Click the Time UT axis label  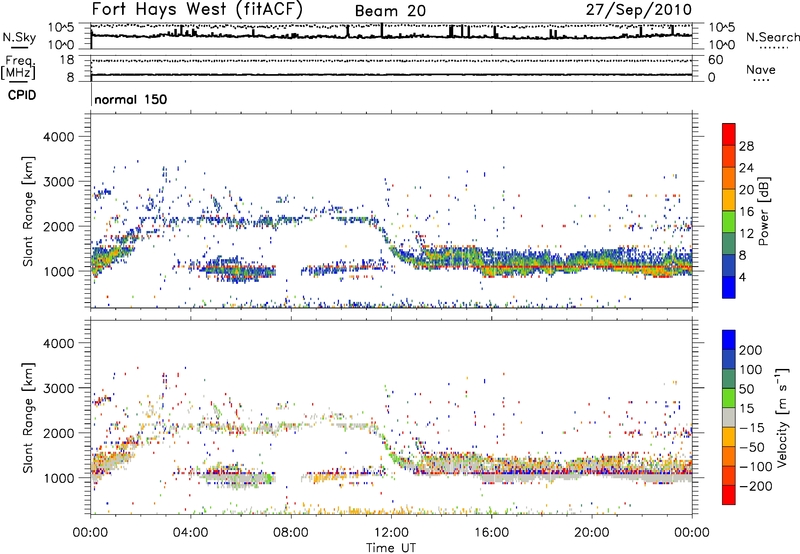391,548
